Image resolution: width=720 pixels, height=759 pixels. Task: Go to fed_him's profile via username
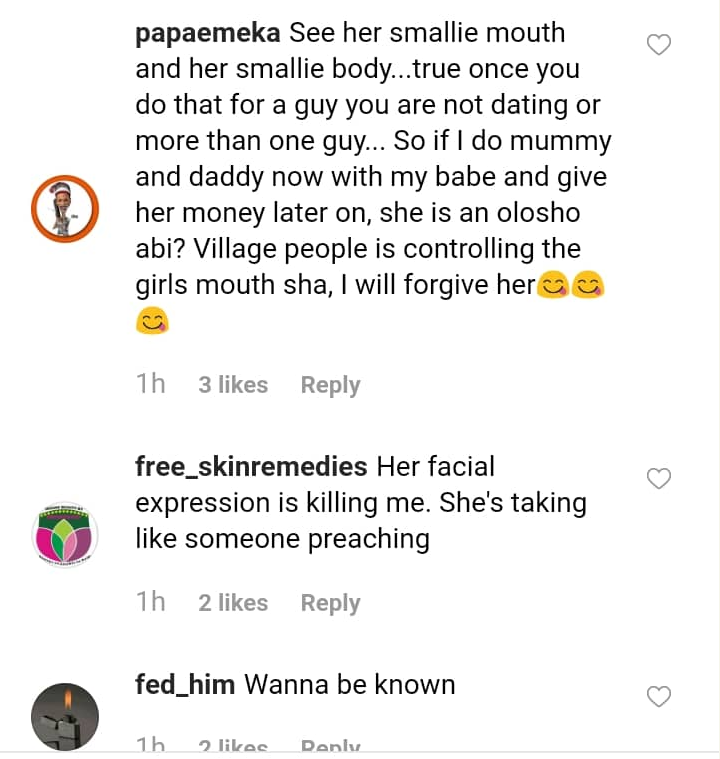pos(185,685)
